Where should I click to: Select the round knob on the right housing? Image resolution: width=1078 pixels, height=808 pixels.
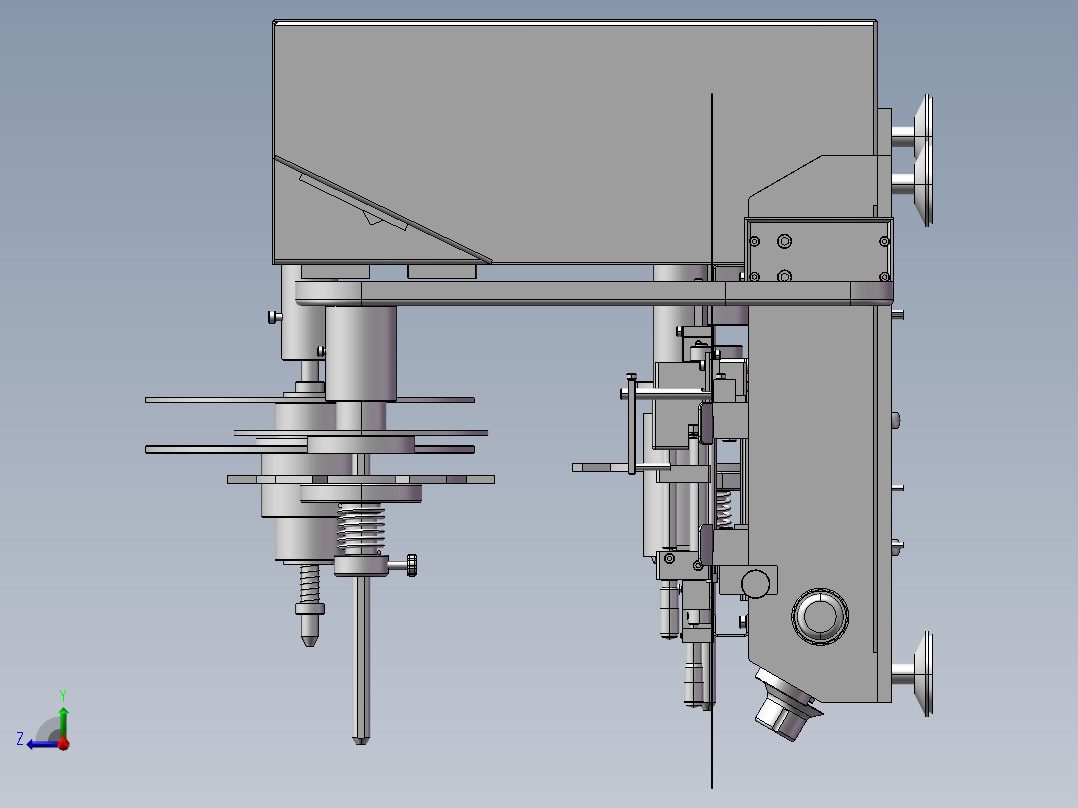pyautogui.click(x=819, y=616)
